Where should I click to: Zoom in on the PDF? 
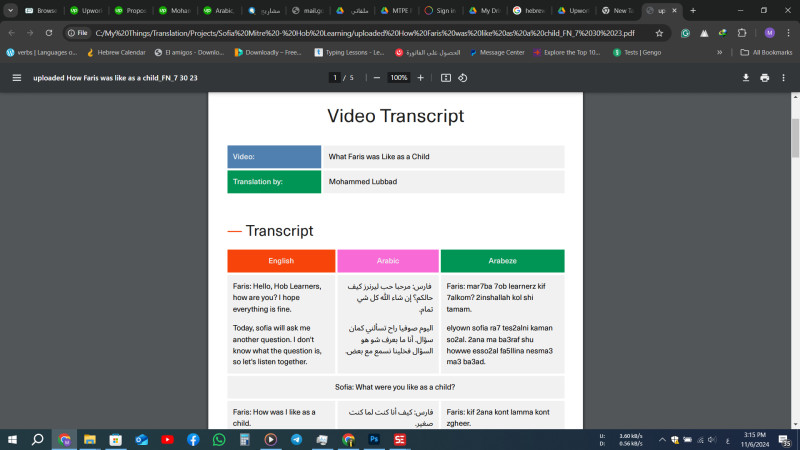tap(420, 77)
